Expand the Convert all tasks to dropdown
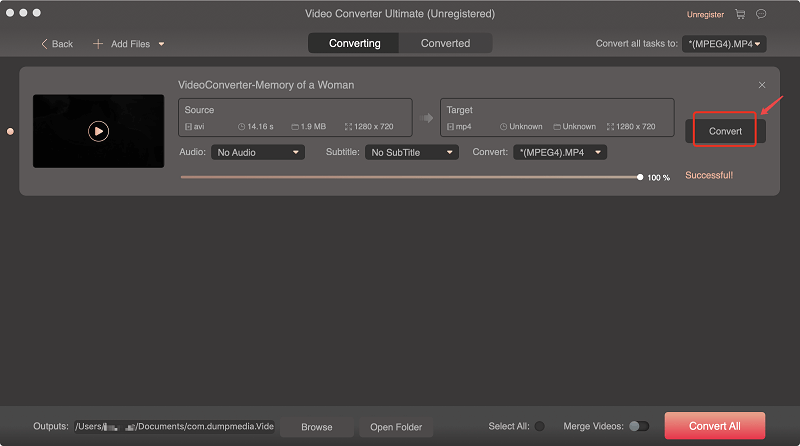Viewport: 800px width, 446px height. tap(724, 44)
